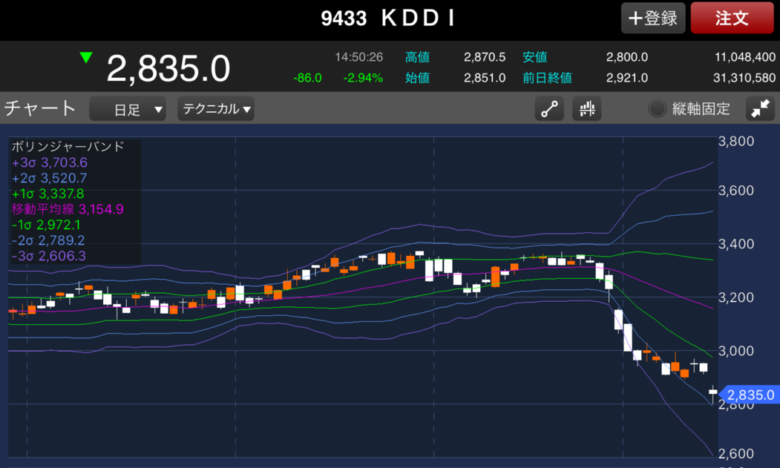Open the chart type candlestick icon
This screenshot has height=468, width=780.
(587, 109)
